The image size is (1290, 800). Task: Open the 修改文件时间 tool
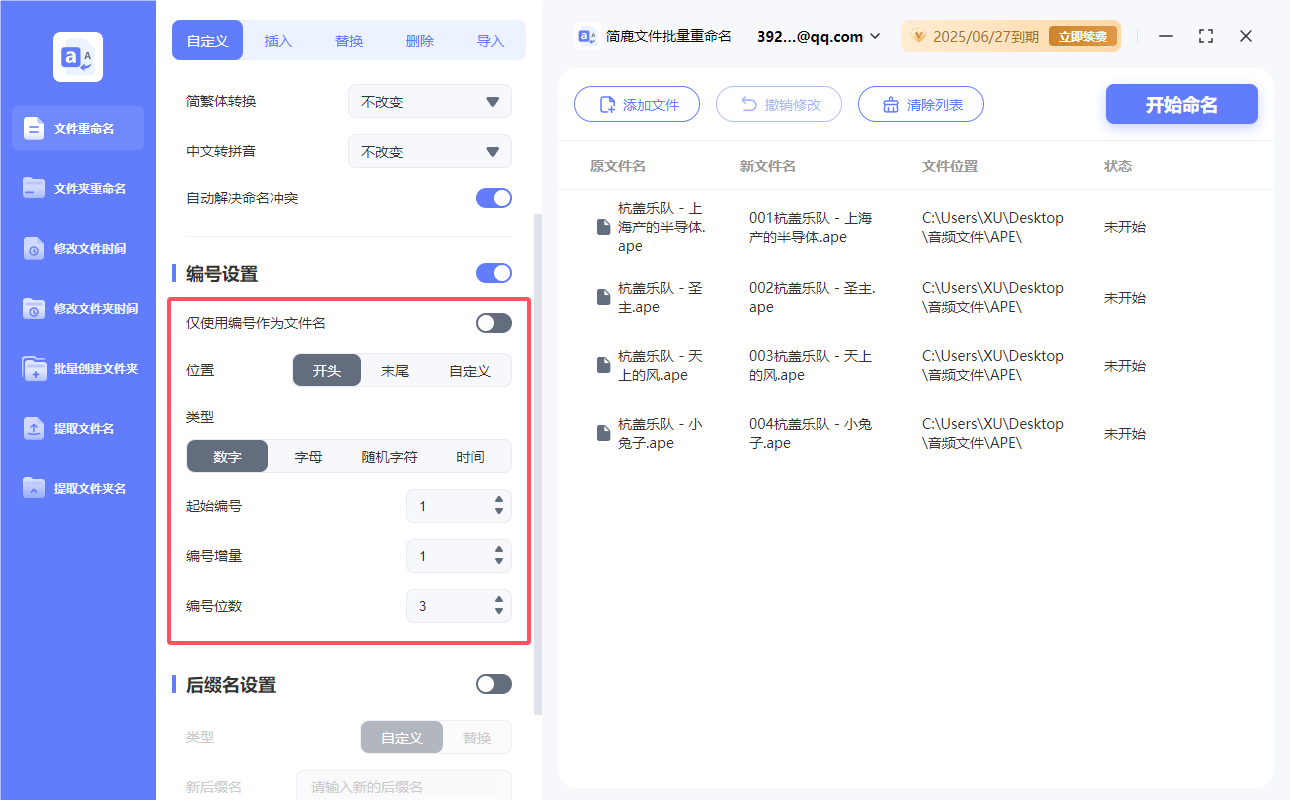click(x=77, y=248)
